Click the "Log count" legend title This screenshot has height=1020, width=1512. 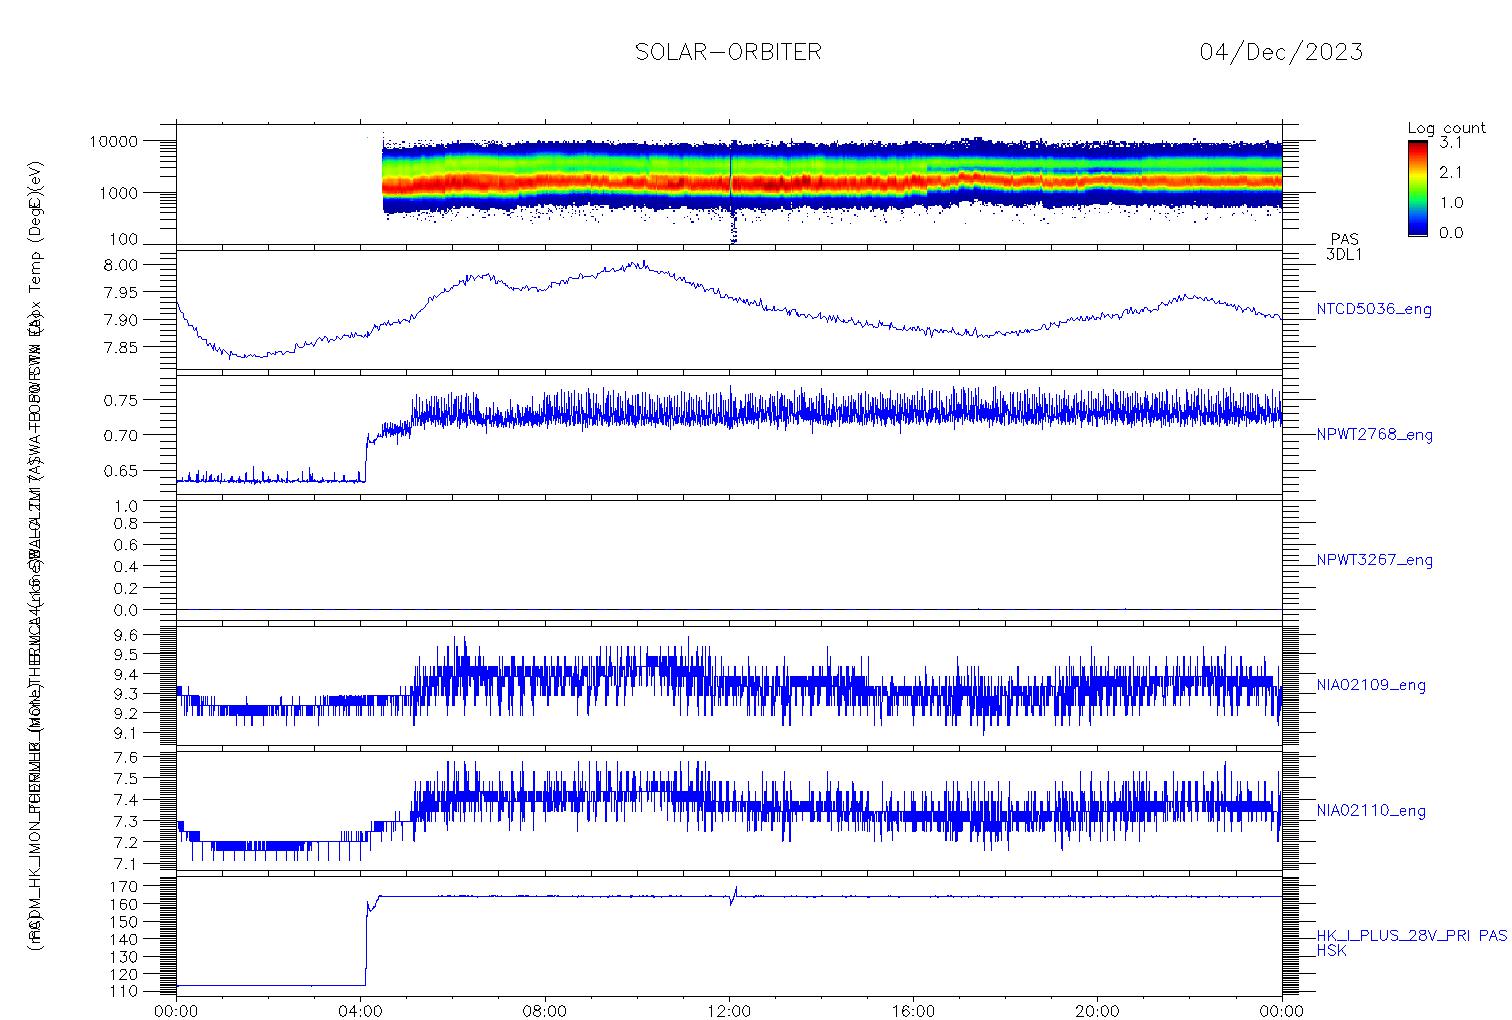[1446, 128]
